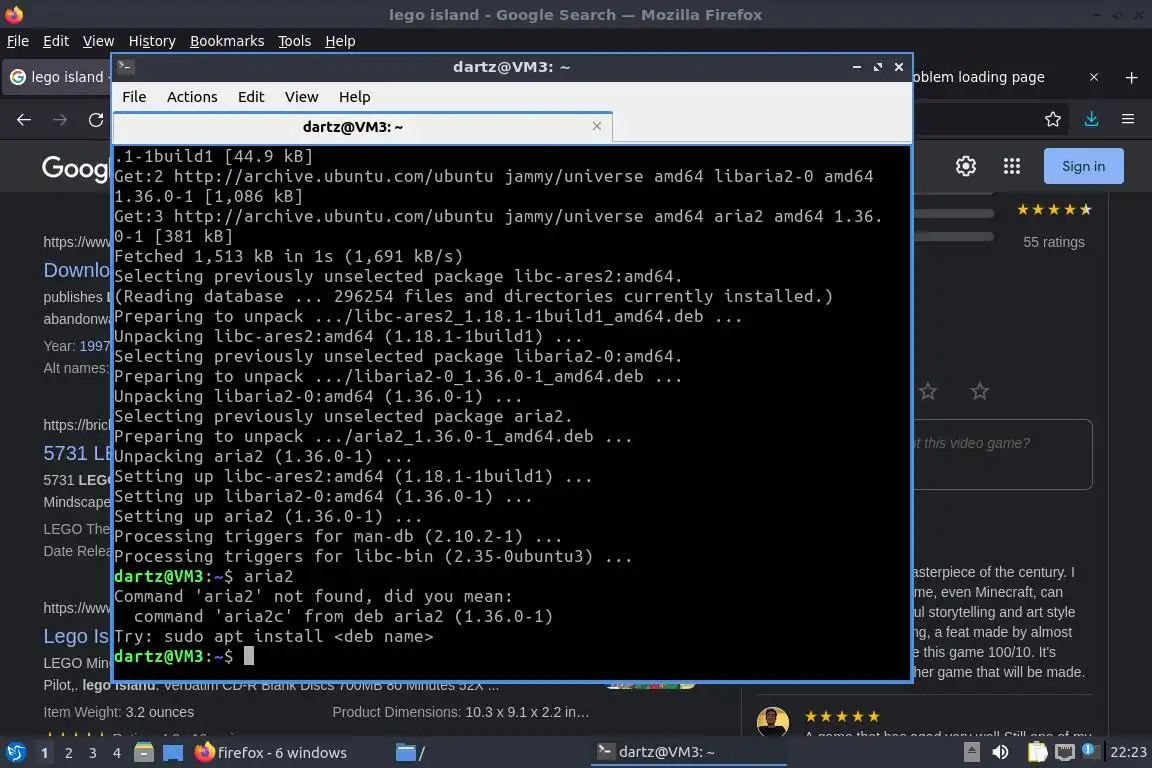Switch to workspace 2
The width and height of the screenshot is (1152, 768).
[x=68, y=753]
